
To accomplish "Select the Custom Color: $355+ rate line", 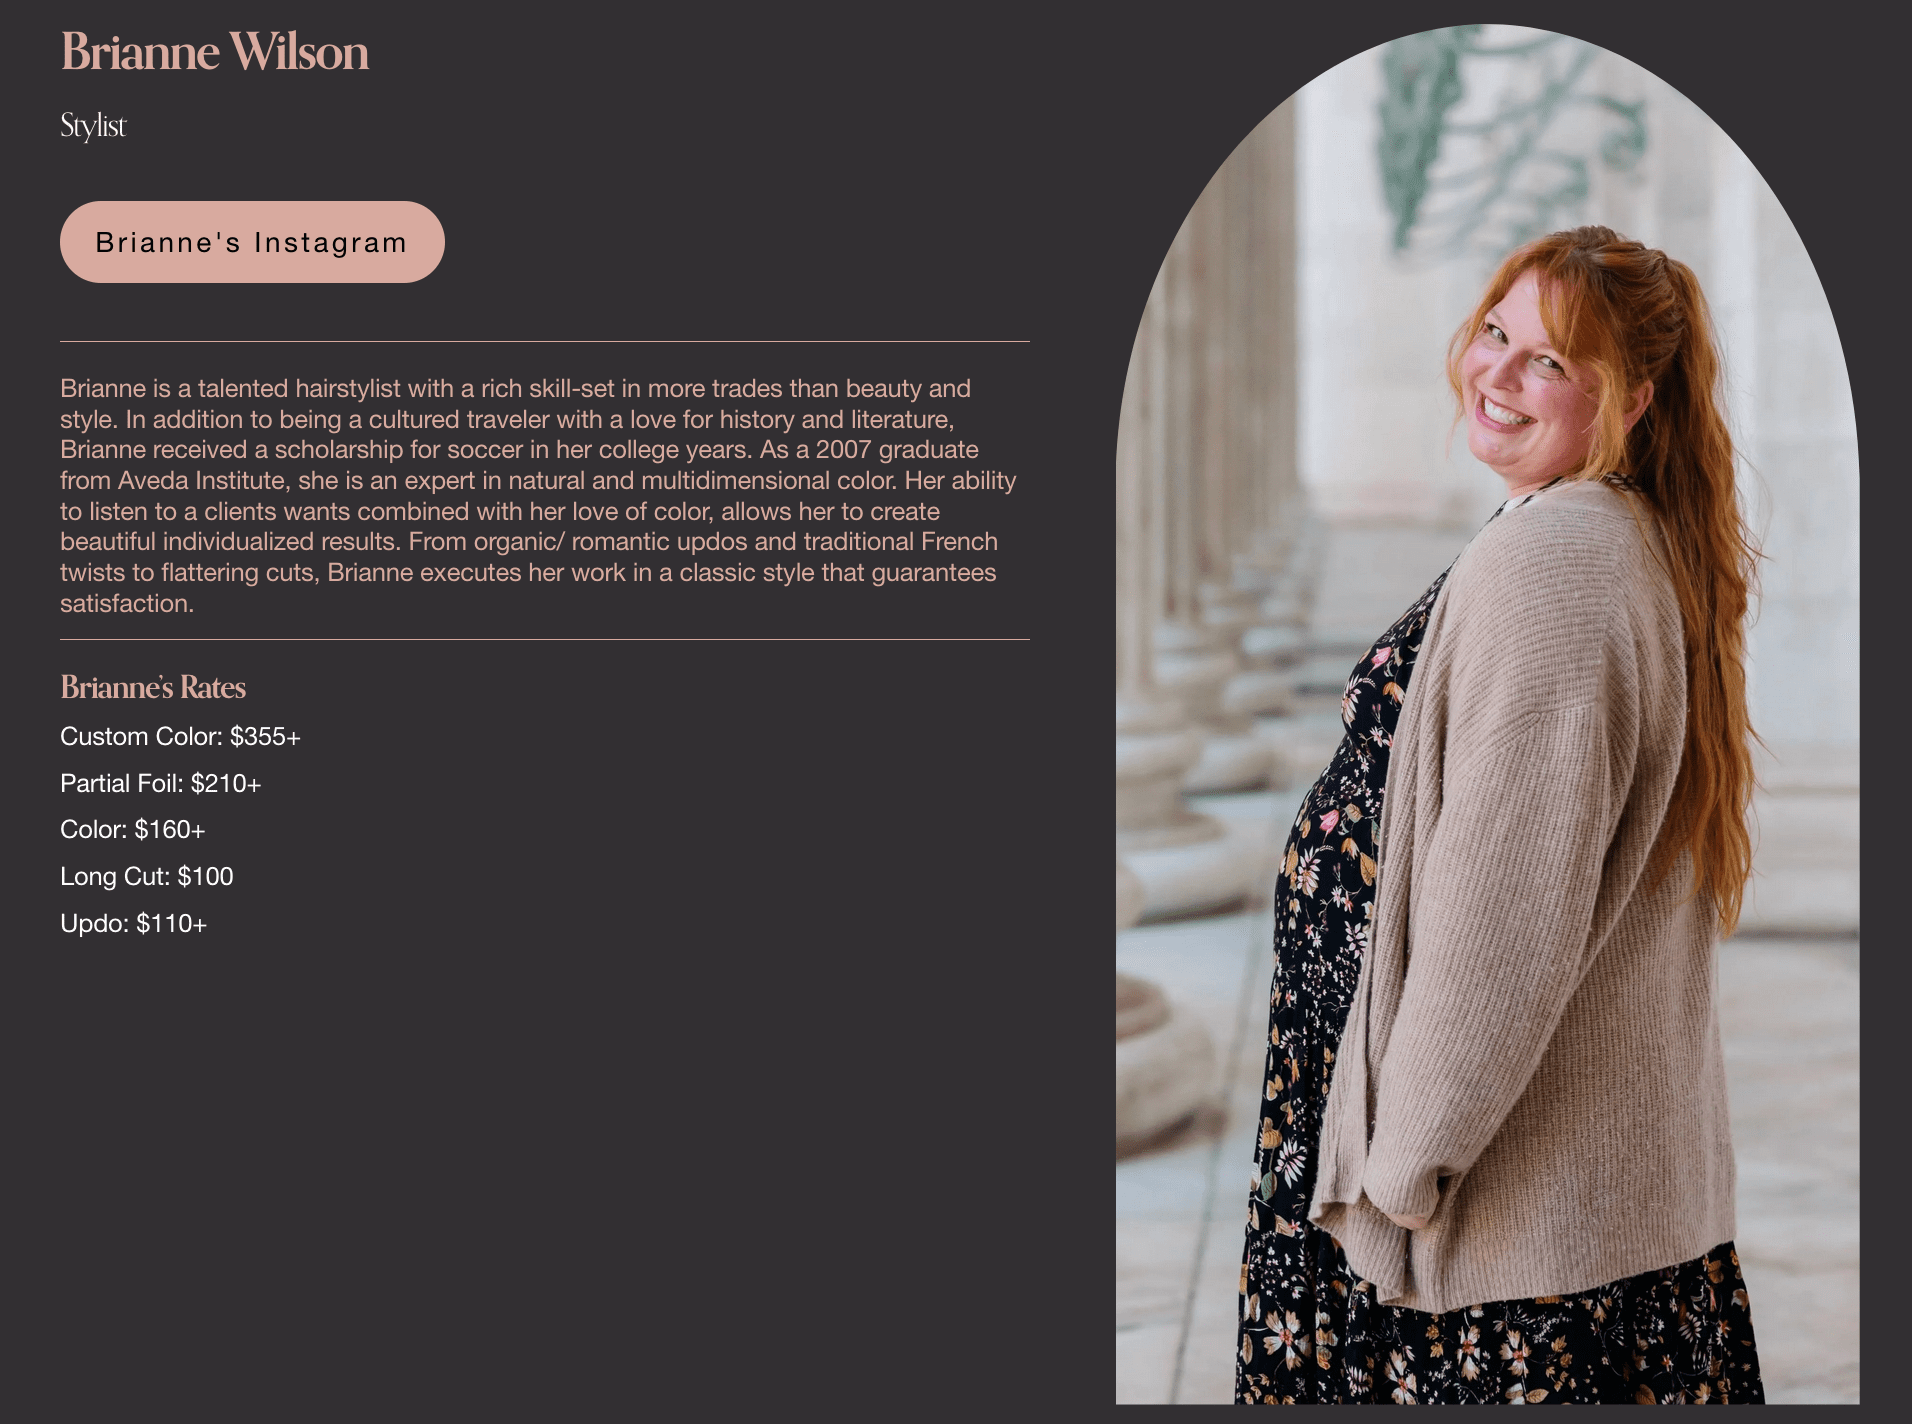I will 180,737.
